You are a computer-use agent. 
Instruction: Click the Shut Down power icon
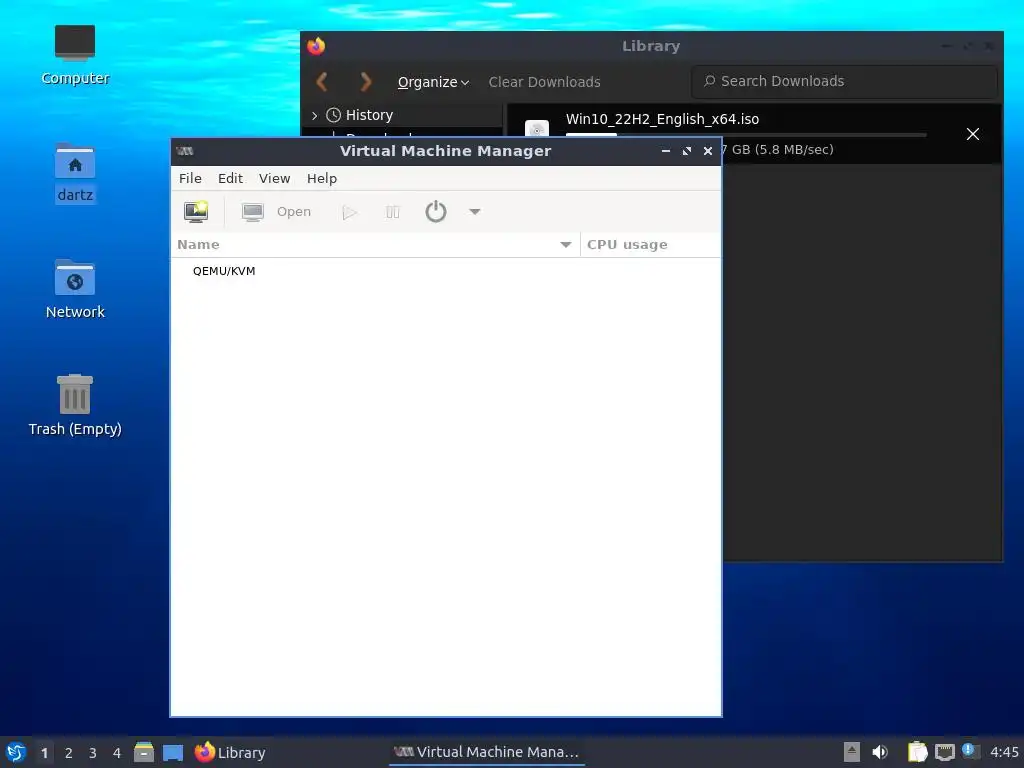click(x=436, y=212)
